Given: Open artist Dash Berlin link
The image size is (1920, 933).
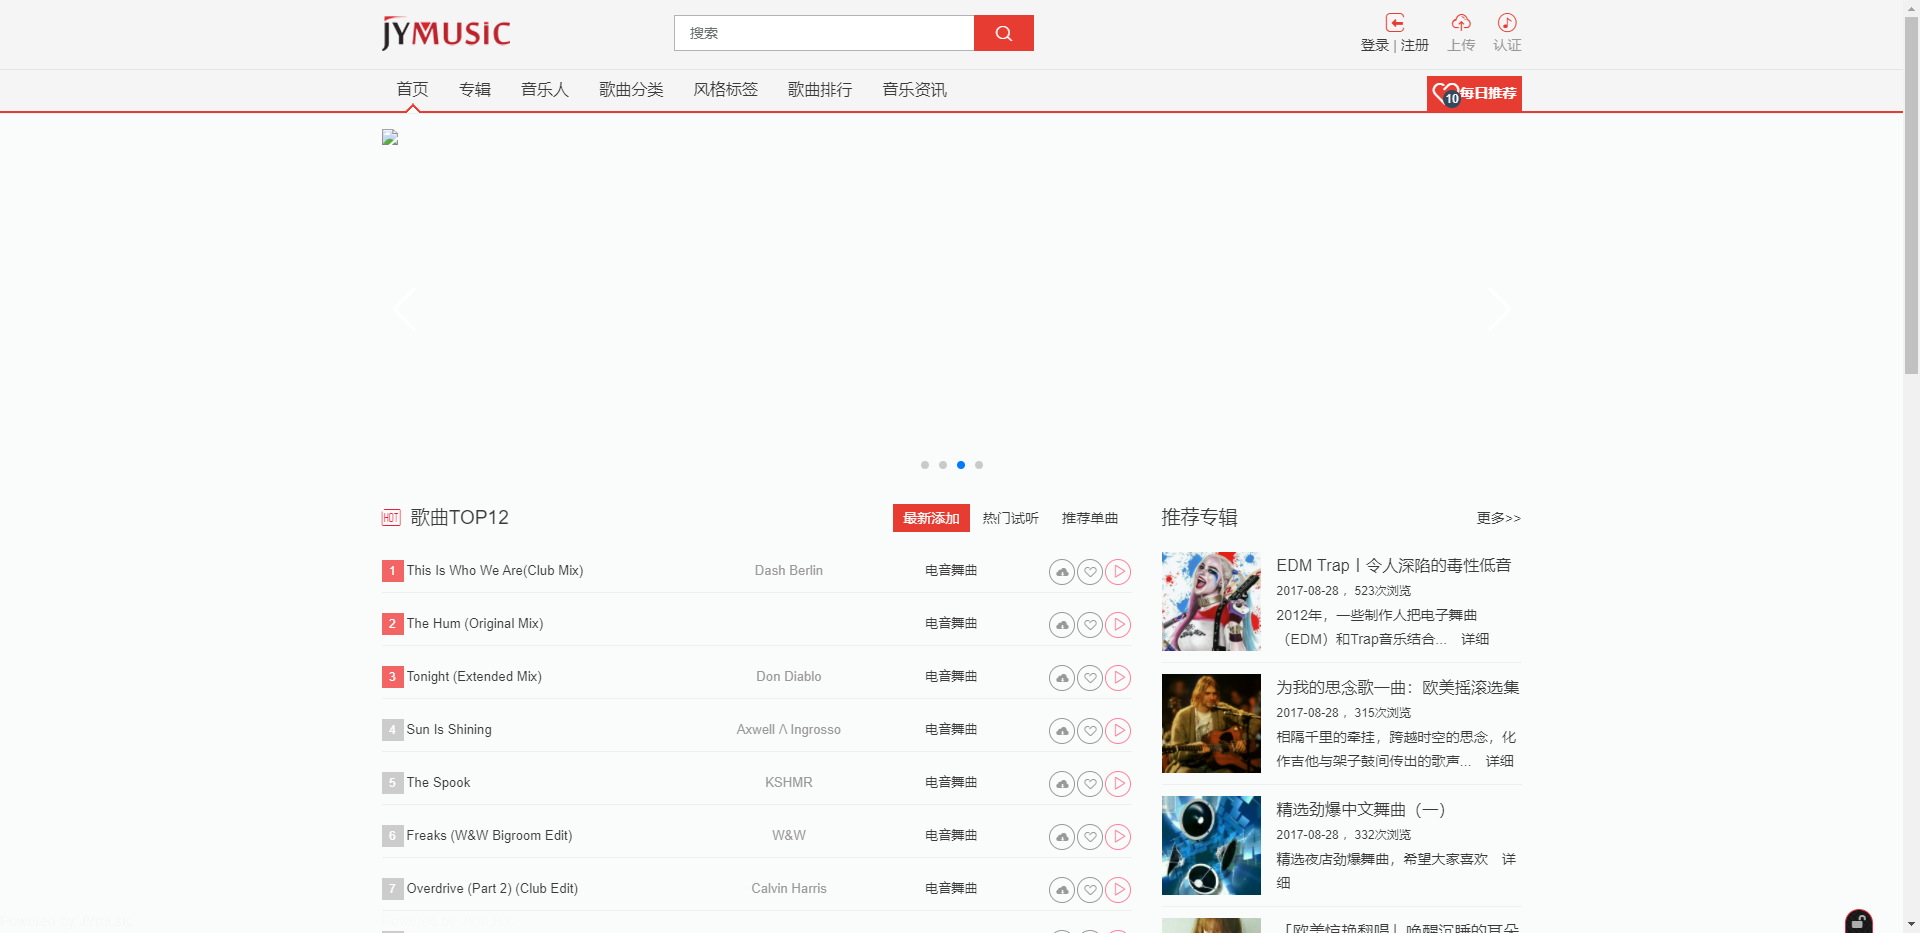Looking at the screenshot, I should click(x=789, y=571).
